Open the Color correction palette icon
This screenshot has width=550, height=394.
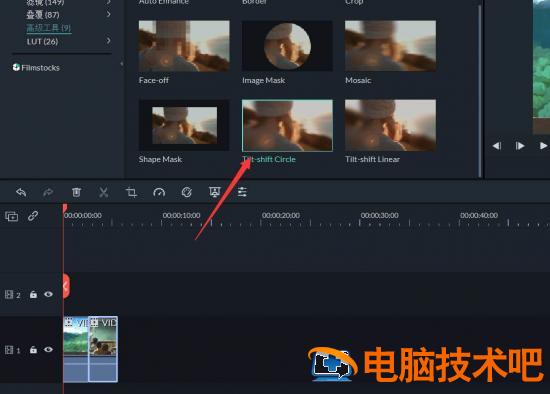tap(187, 192)
